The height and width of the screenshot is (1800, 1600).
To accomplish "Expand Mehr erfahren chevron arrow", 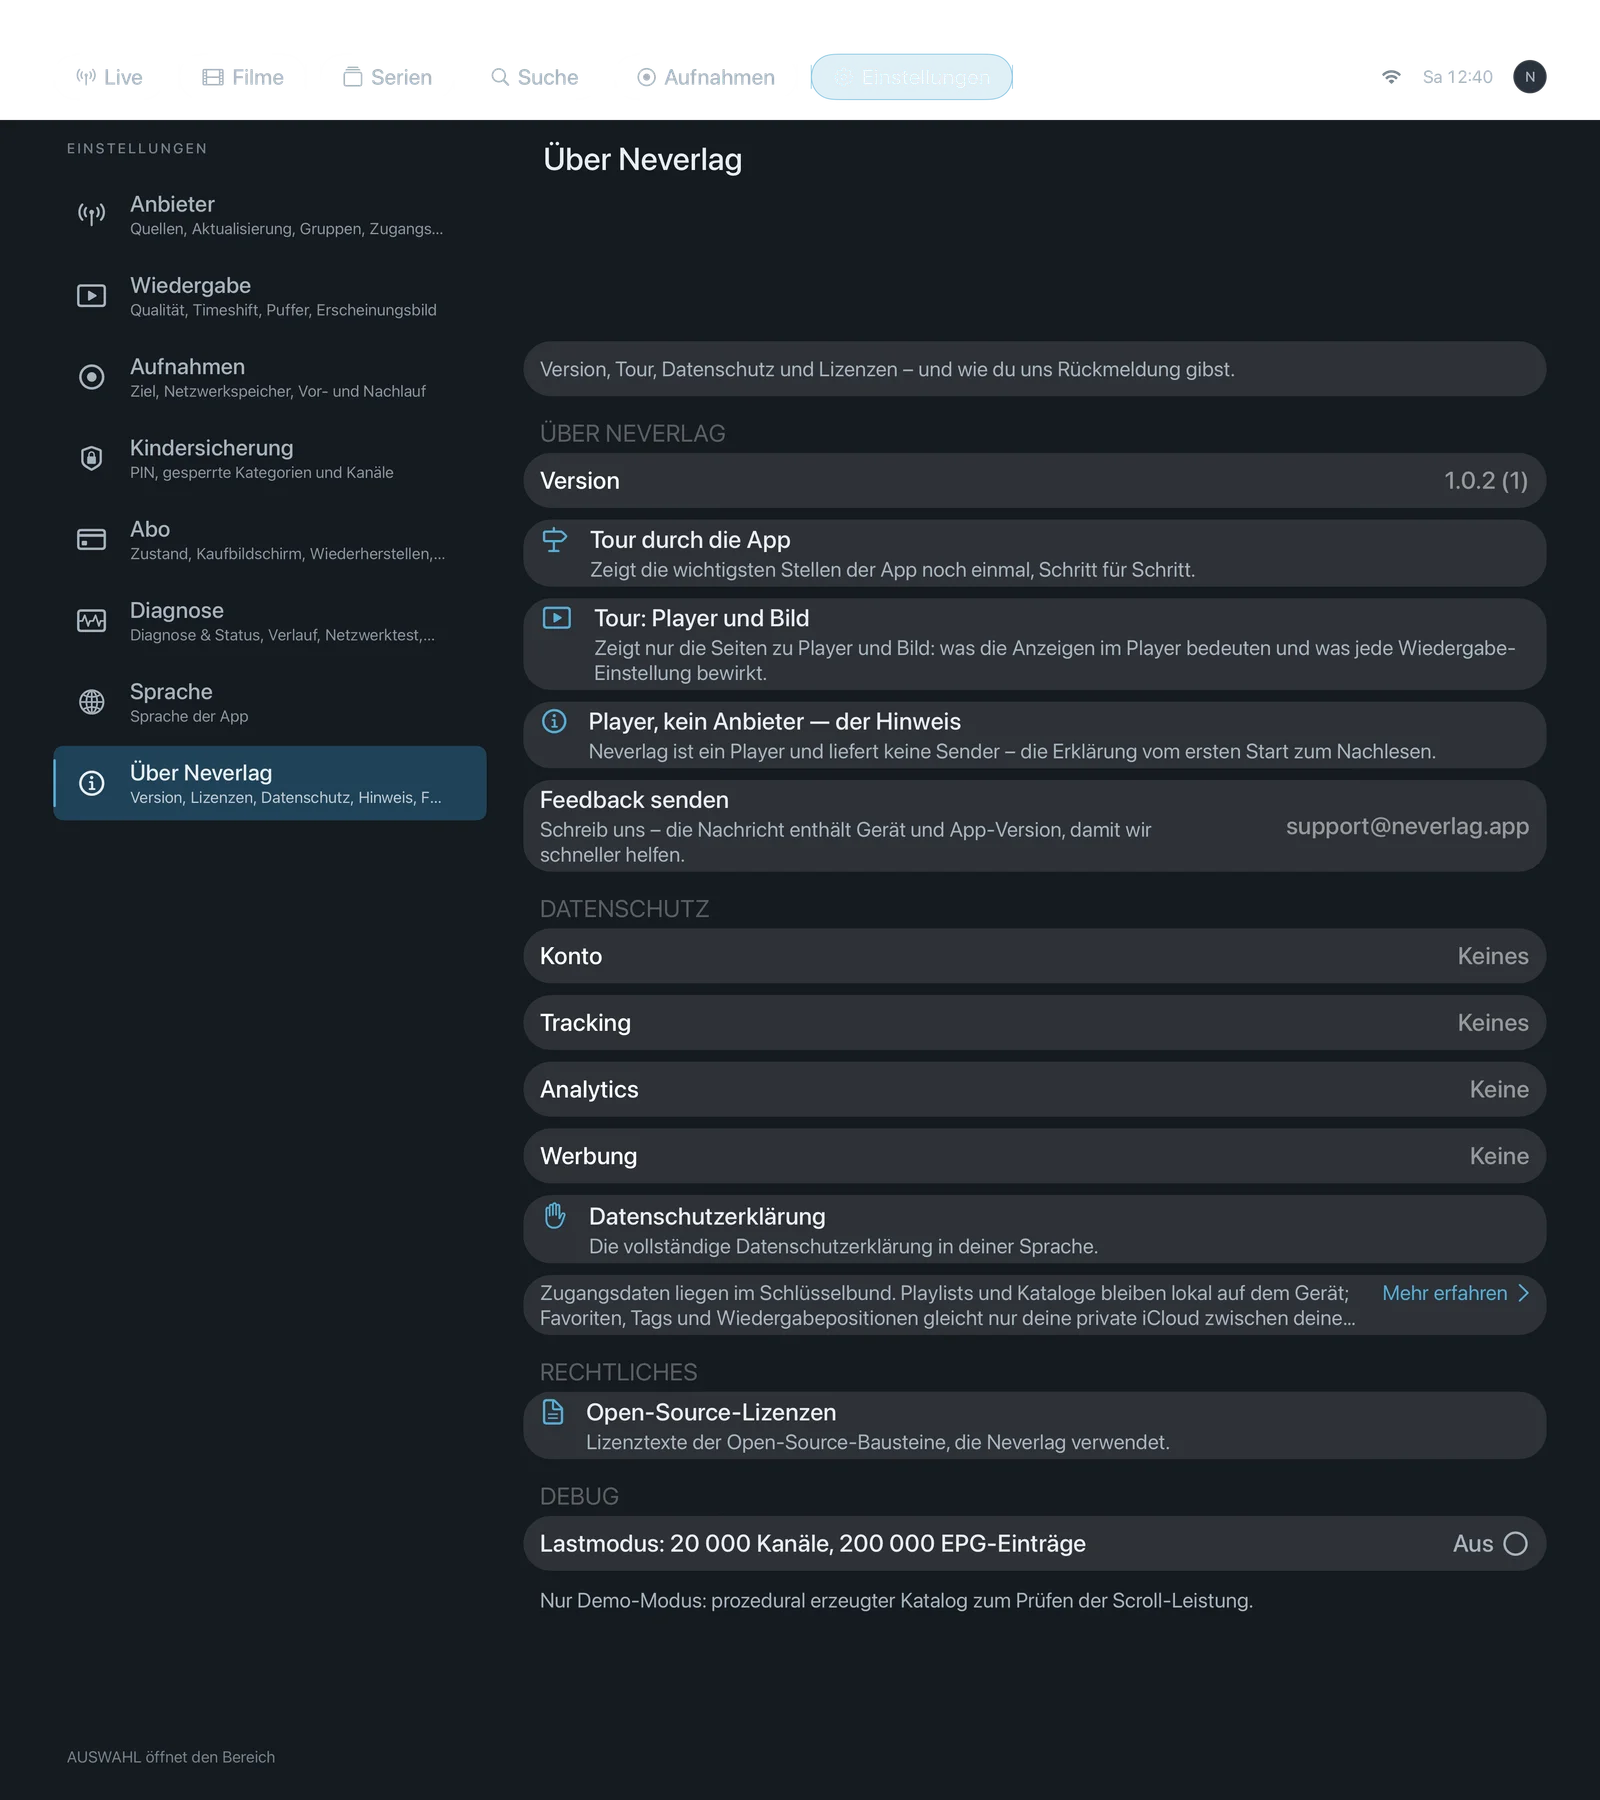I will (1523, 1293).
